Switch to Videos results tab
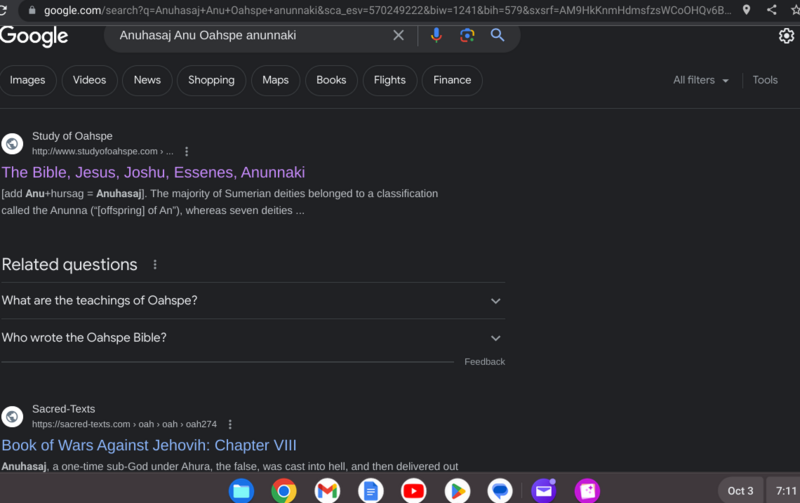This screenshot has height=503, width=800. tap(89, 80)
